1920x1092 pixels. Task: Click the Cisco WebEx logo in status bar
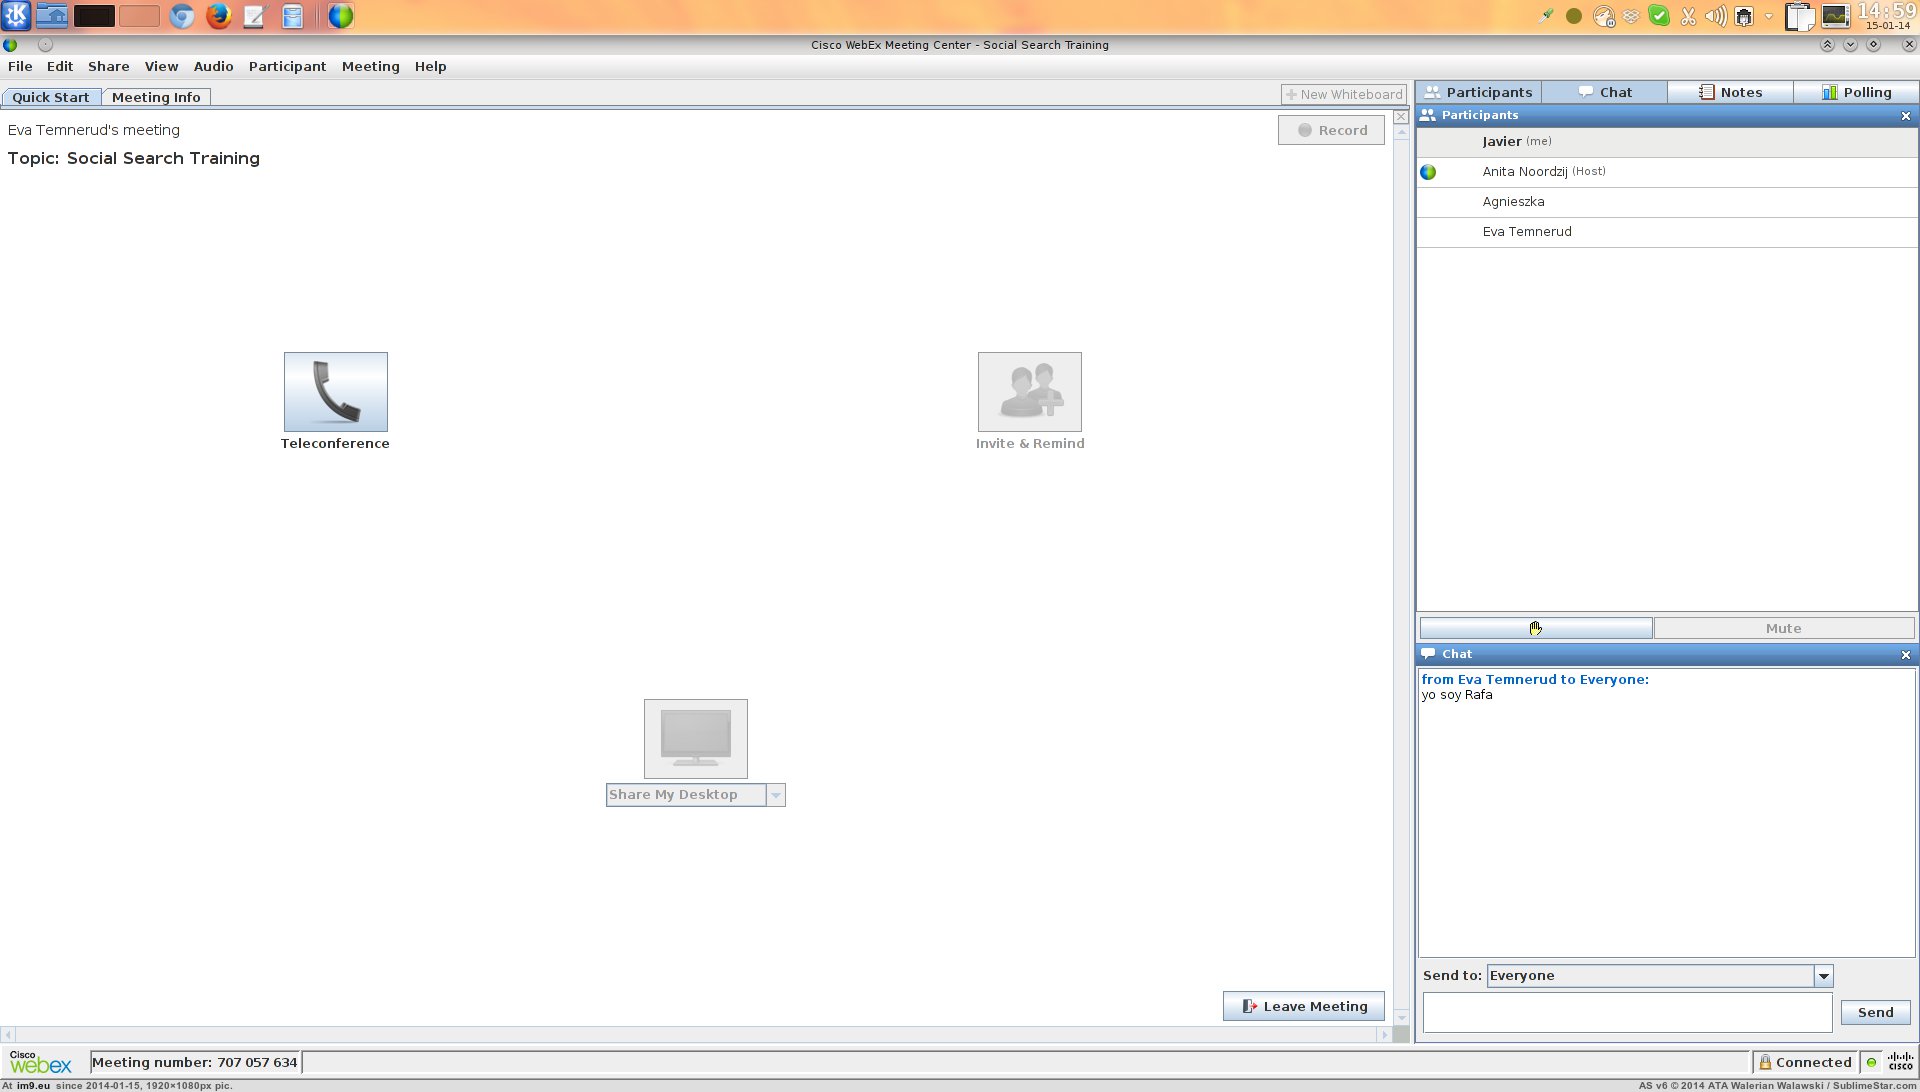[40, 1062]
